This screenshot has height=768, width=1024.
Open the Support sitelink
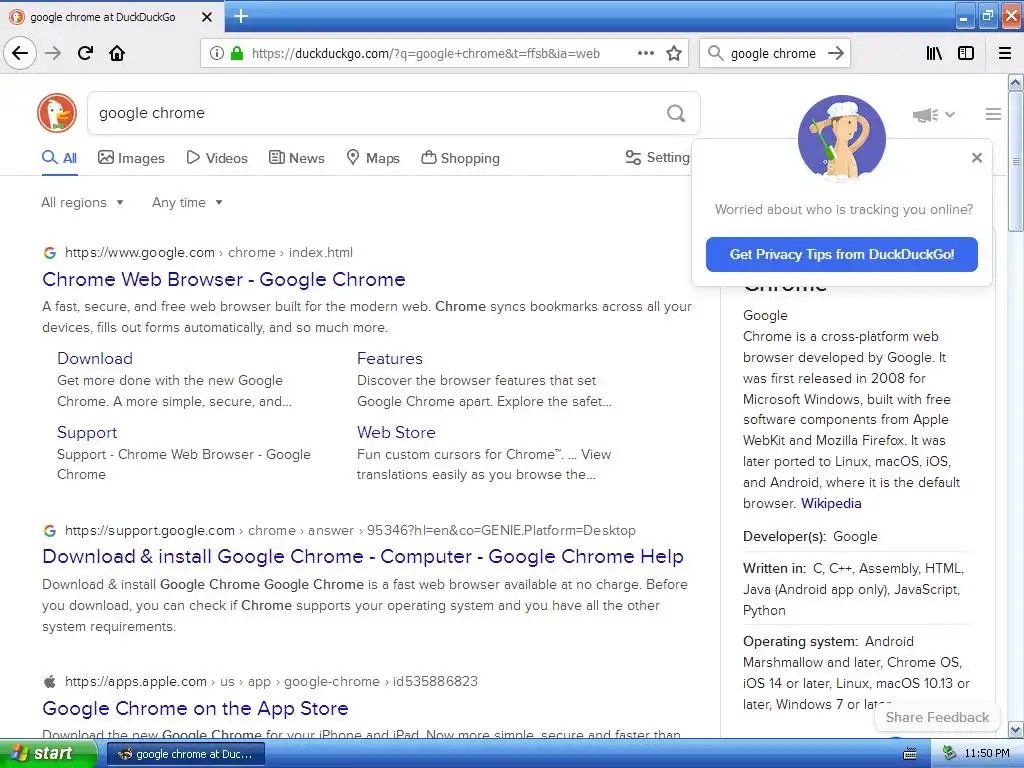pyautogui.click(x=87, y=432)
